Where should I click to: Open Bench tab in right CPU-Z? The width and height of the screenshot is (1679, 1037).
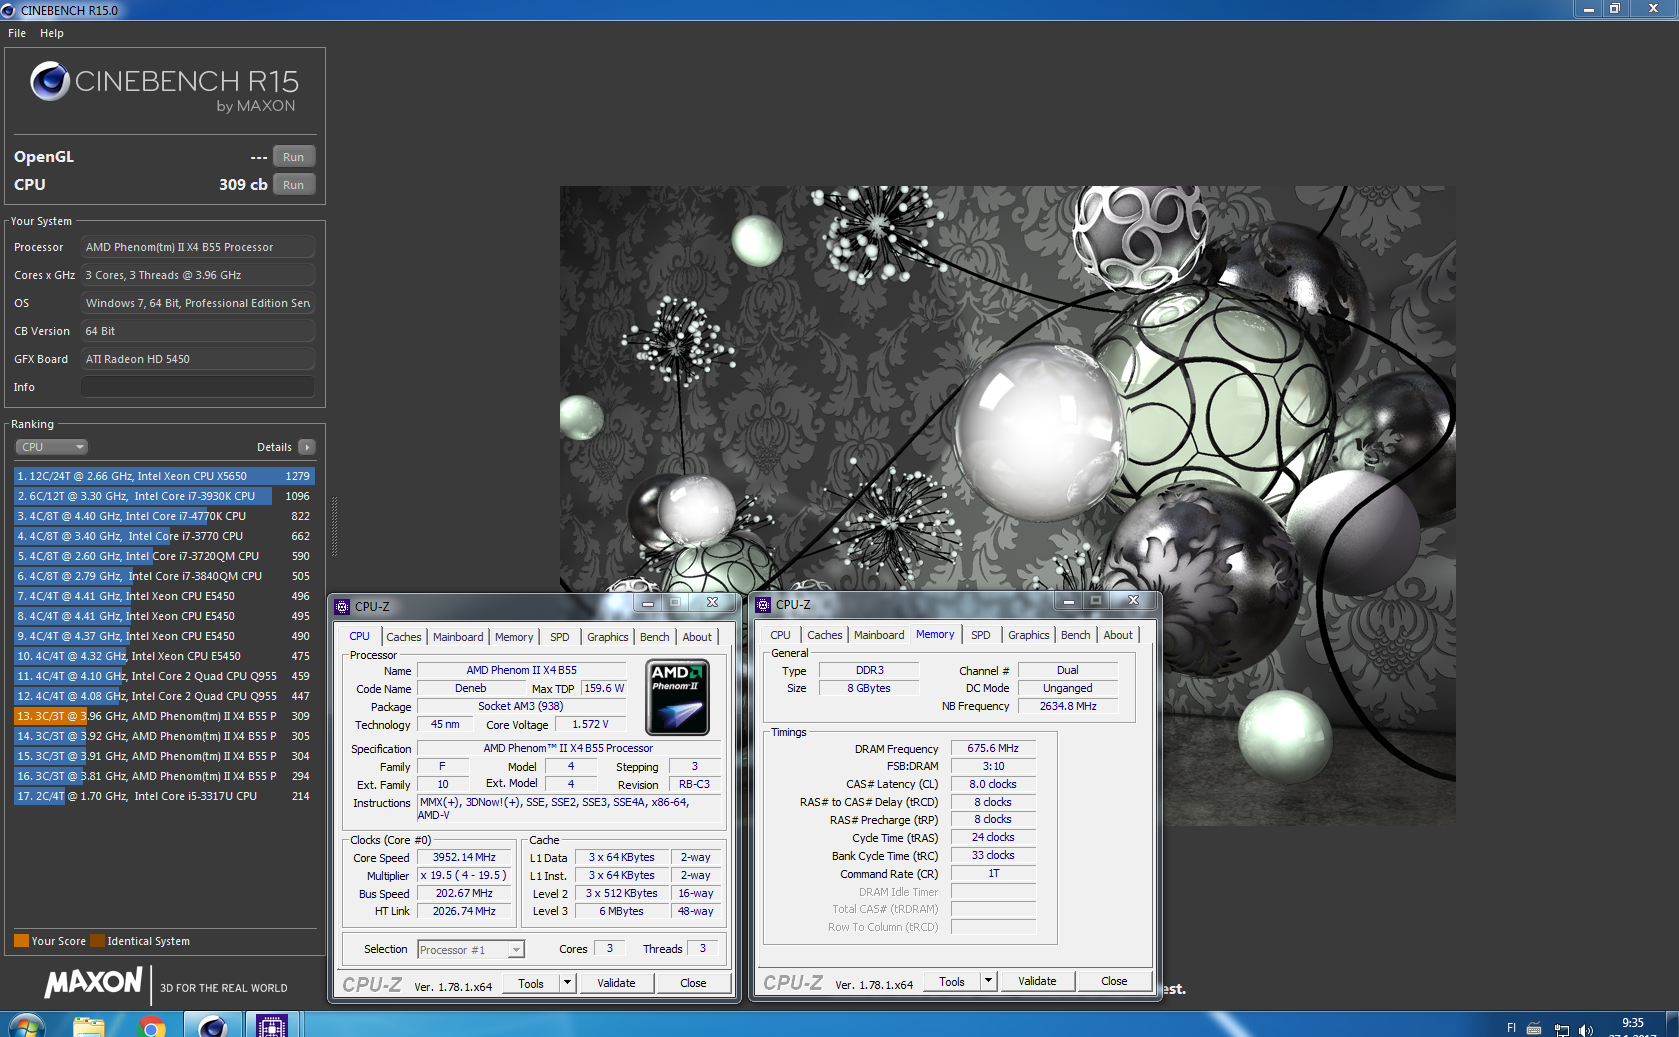(x=1076, y=635)
